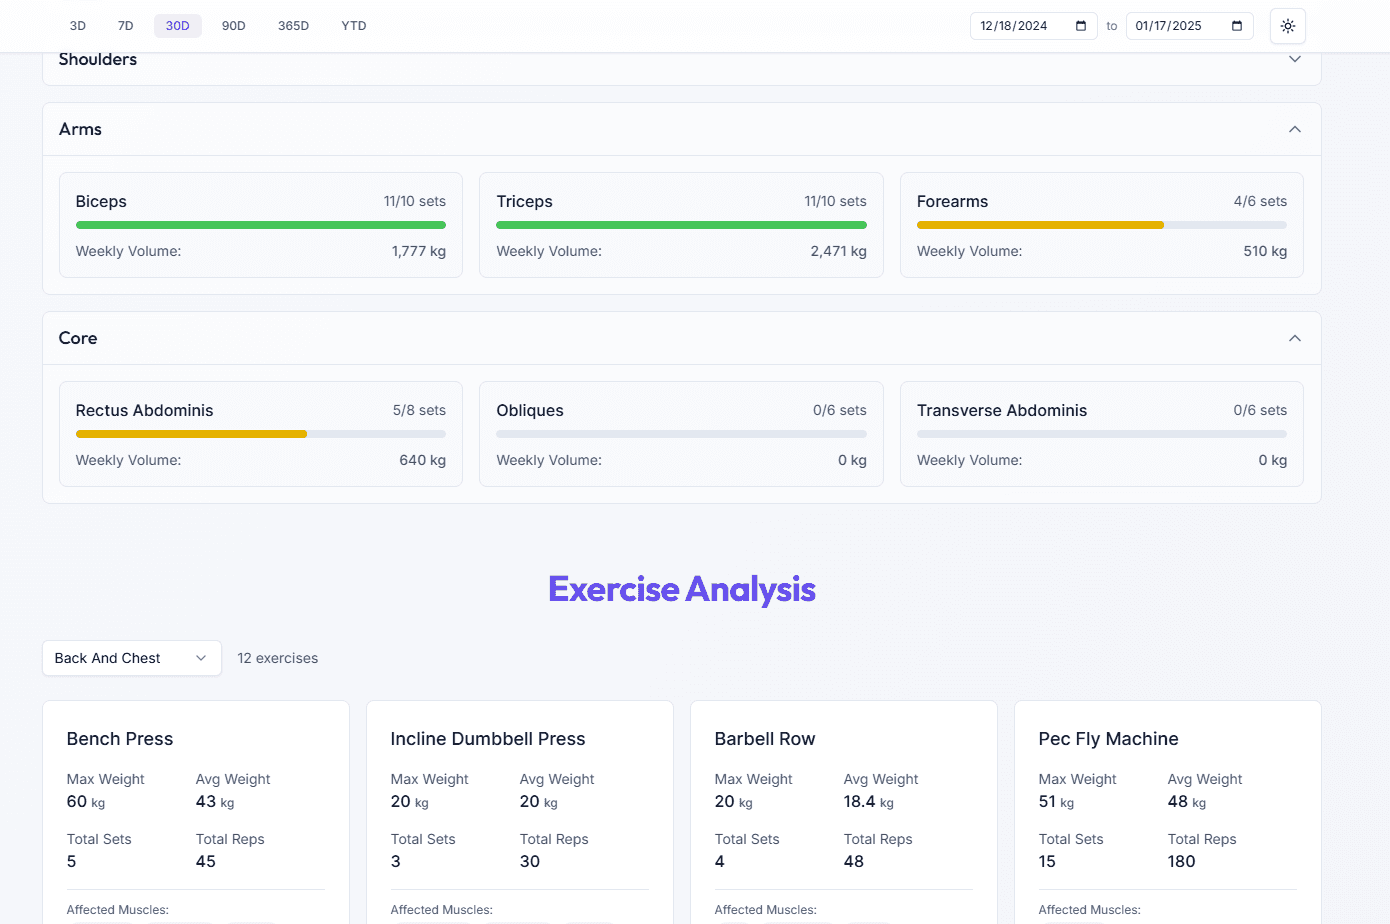The width and height of the screenshot is (1390, 924).
Task: Select the 90D time period
Action: [233, 26]
